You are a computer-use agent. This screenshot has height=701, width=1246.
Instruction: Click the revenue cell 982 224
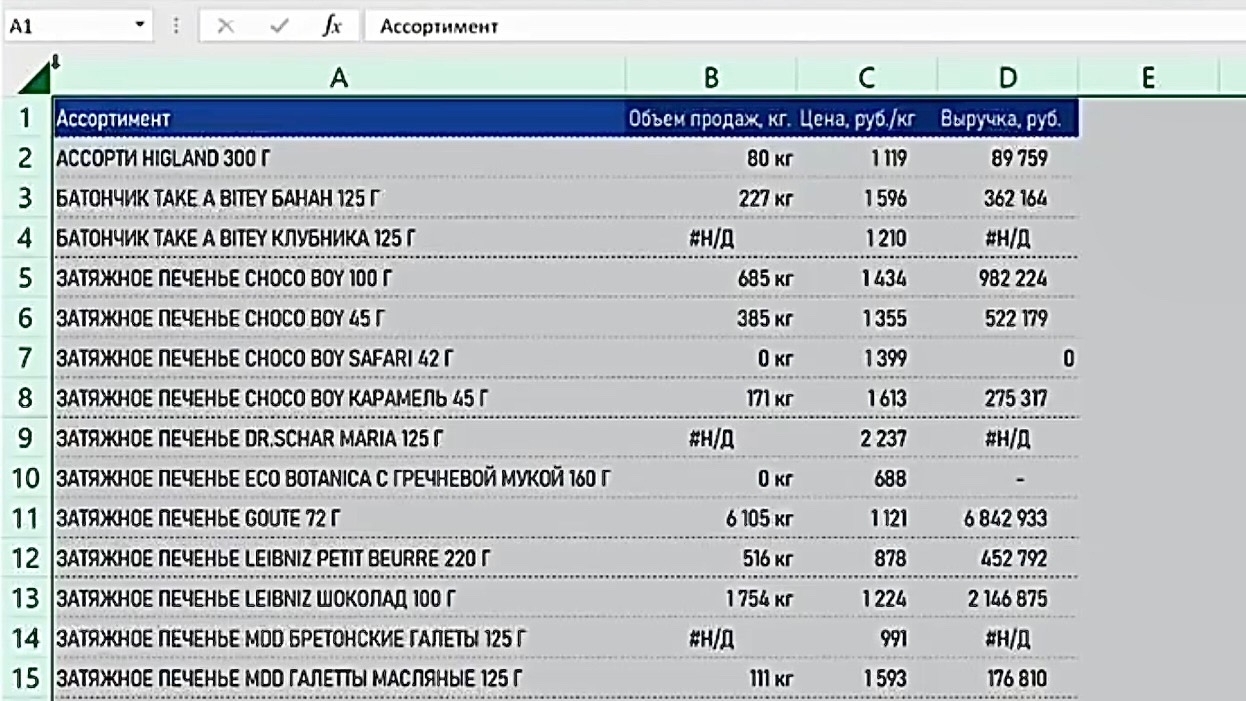point(1008,278)
